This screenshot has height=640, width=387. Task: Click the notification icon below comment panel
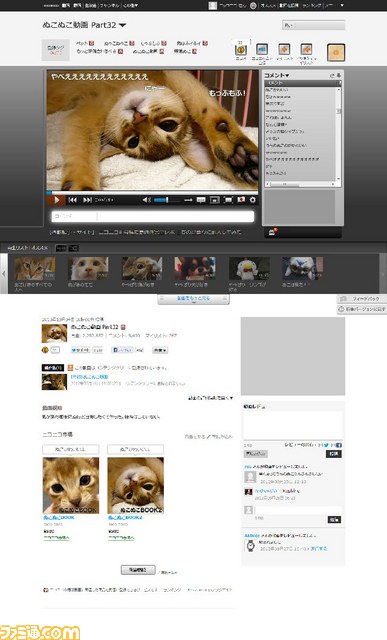pos(273,232)
